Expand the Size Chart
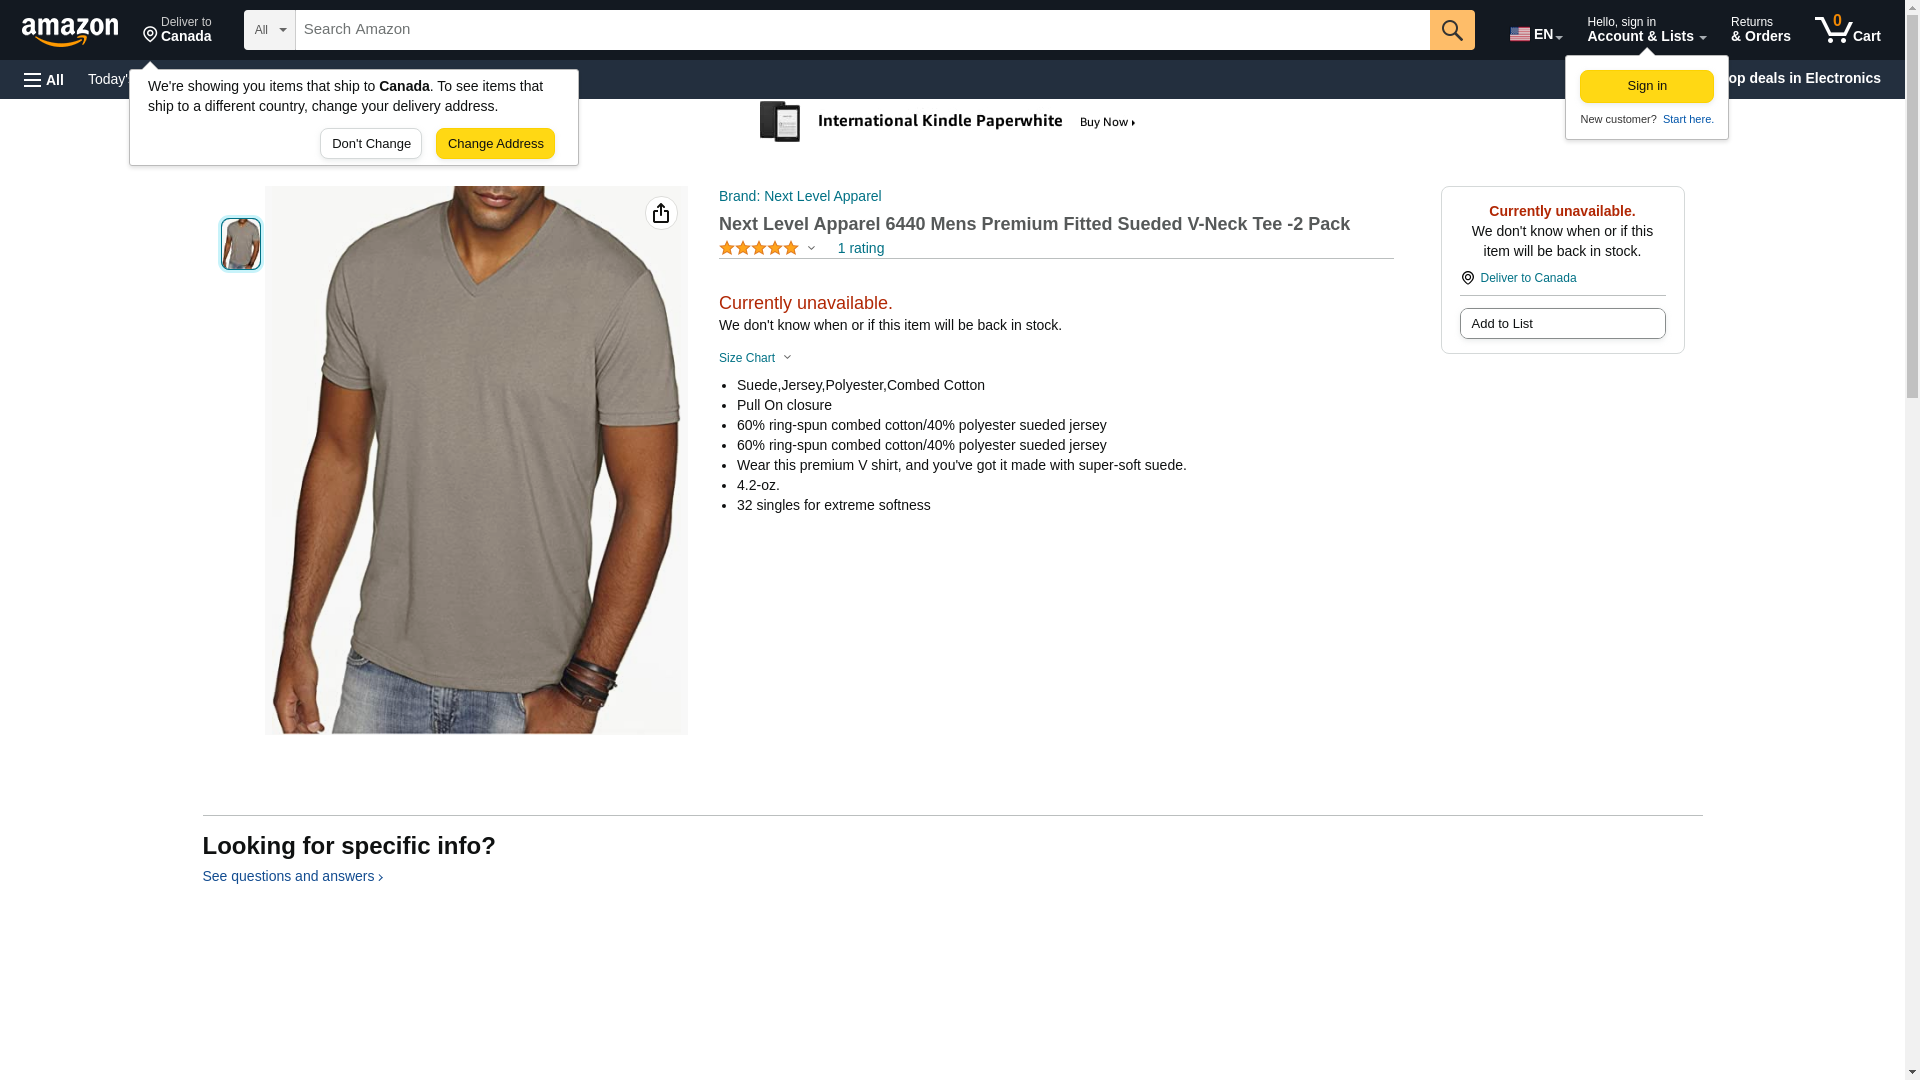Viewport: 1920px width, 1080px height. point(755,358)
